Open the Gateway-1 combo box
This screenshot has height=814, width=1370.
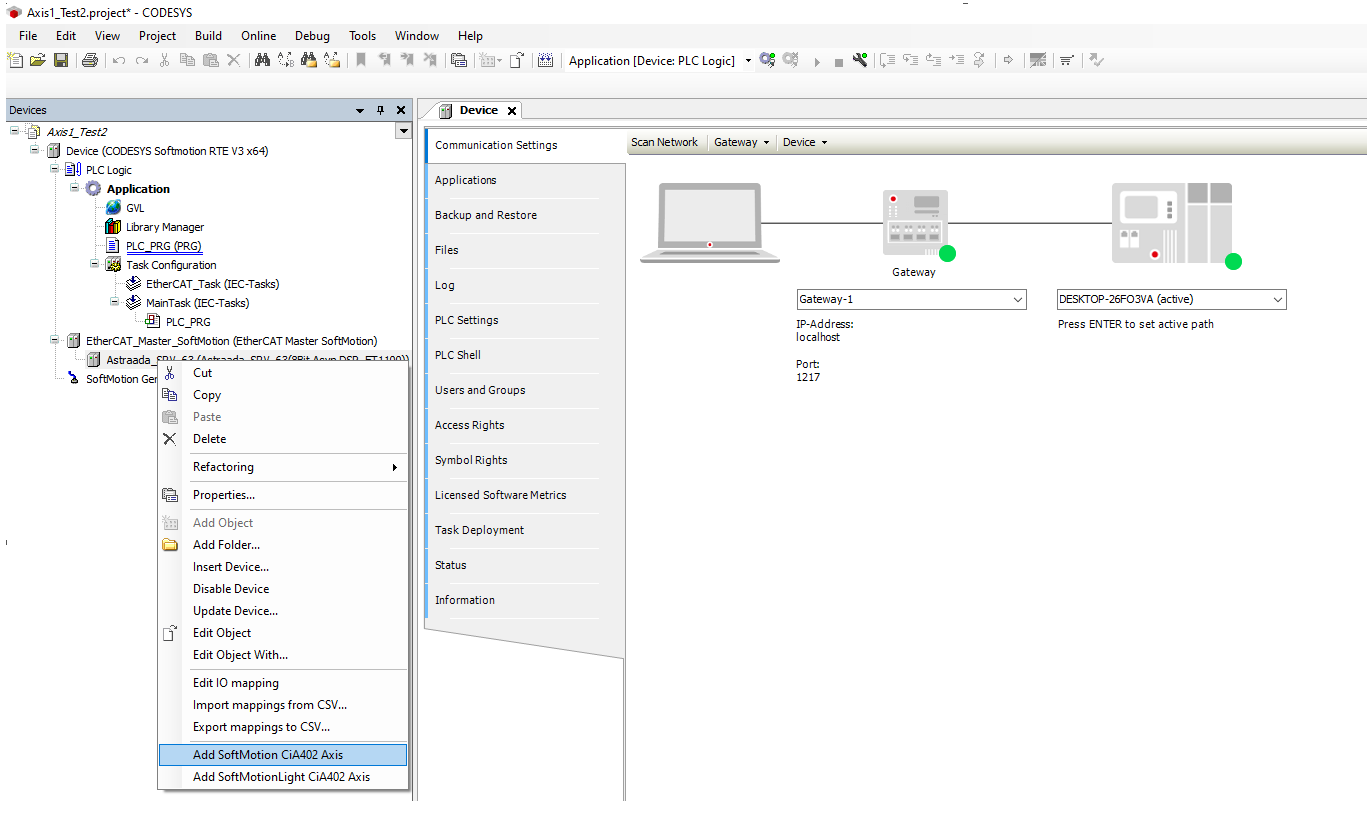pos(1018,300)
